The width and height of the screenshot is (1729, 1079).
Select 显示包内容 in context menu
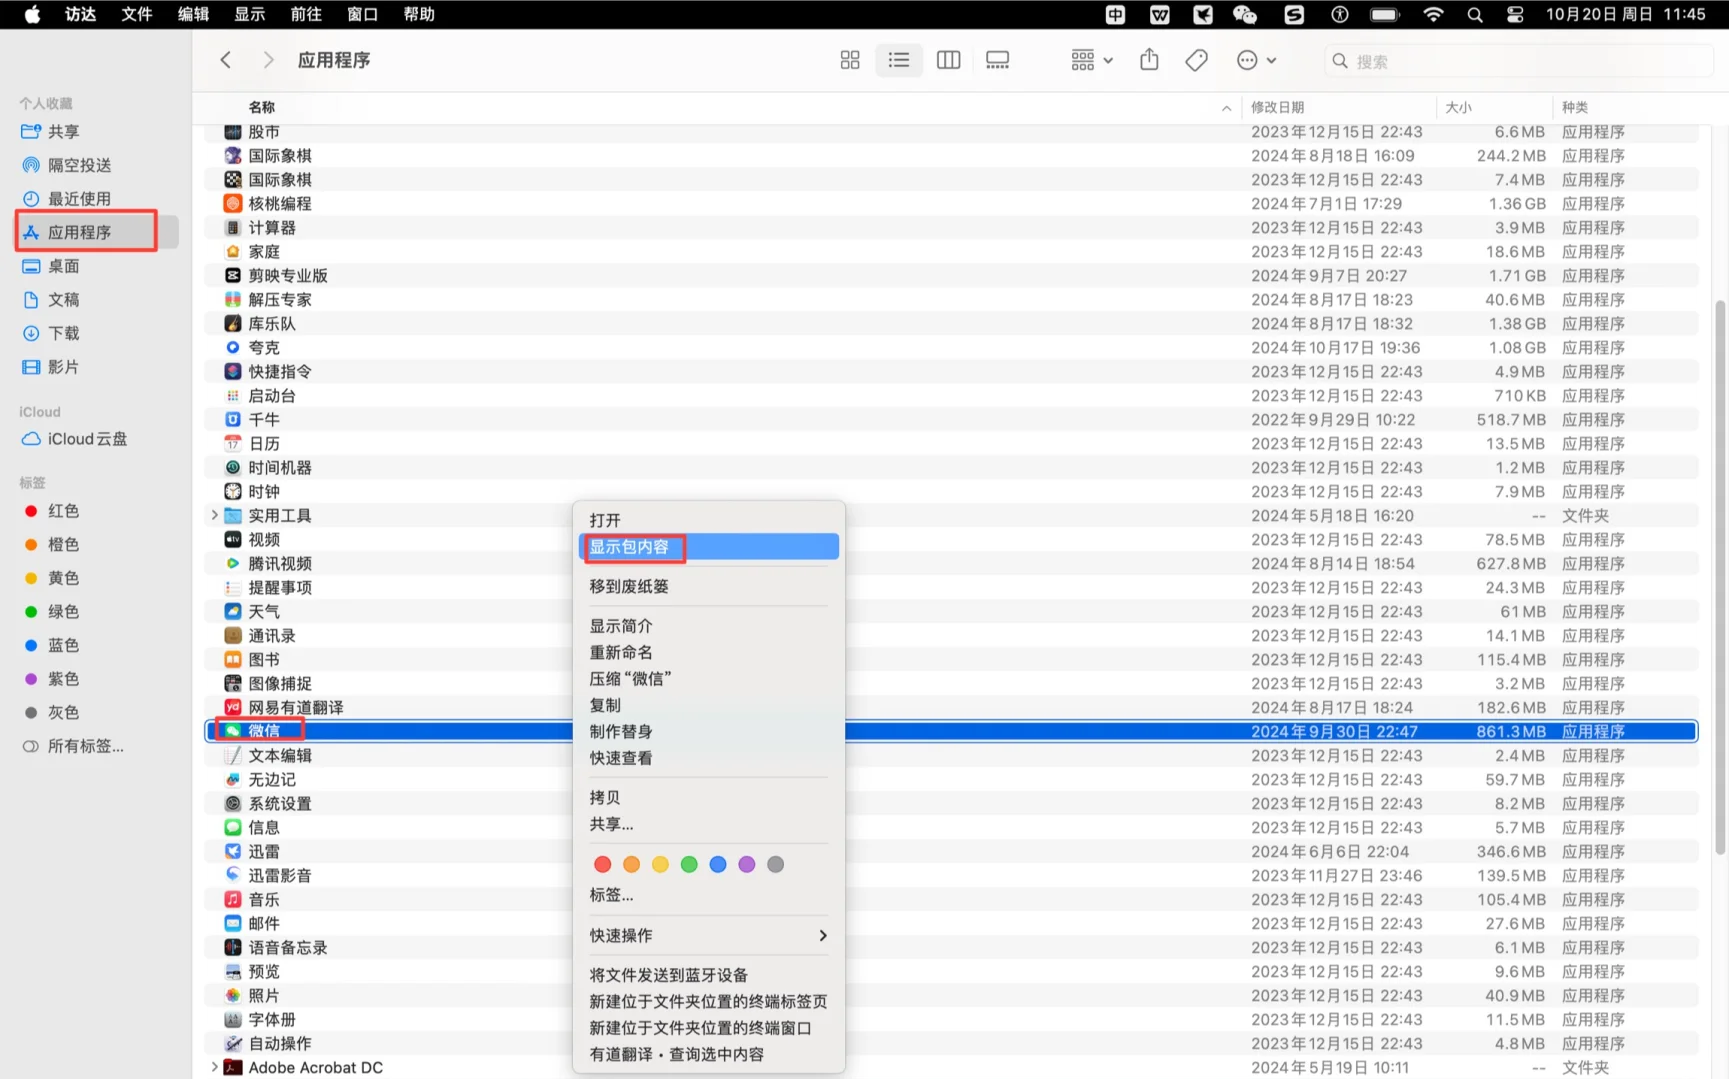click(708, 547)
